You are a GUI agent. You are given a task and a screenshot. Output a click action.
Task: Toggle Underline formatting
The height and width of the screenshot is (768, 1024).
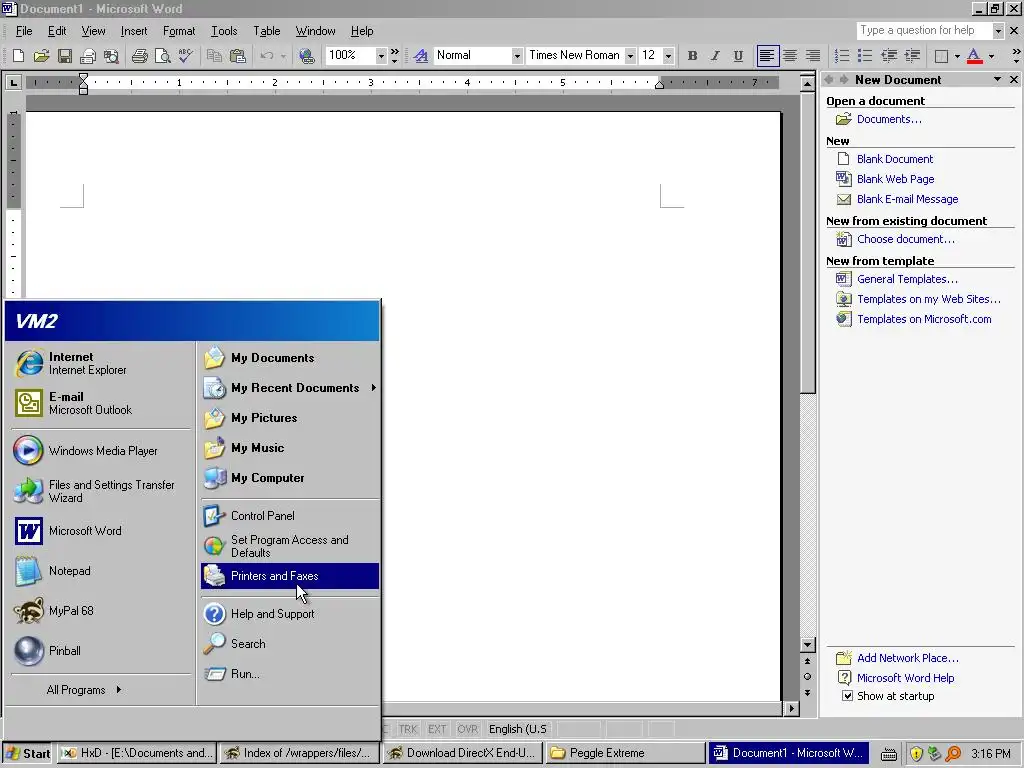tap(738, 56)
